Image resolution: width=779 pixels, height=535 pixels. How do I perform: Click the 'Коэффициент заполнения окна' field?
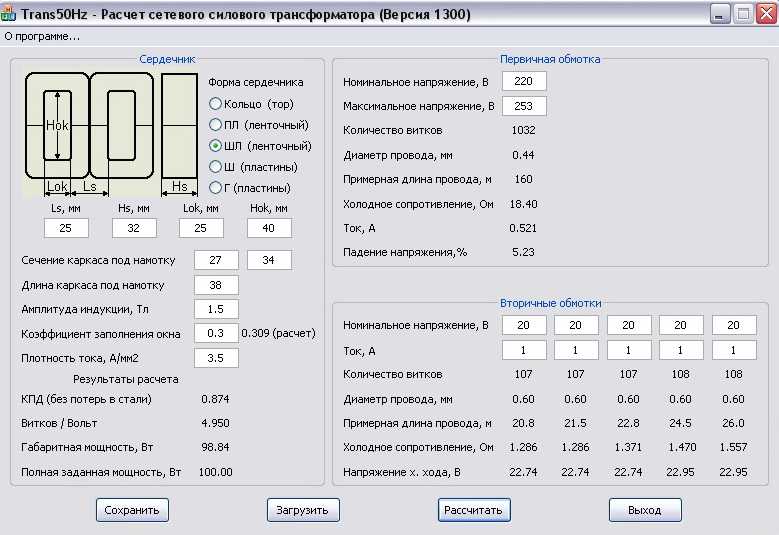pyautogui.click(x=216, y=333)
